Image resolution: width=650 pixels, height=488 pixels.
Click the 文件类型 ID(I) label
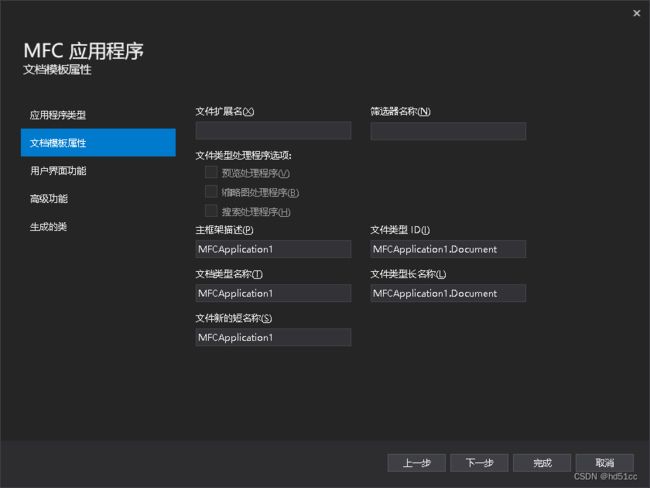click(400, 230)
